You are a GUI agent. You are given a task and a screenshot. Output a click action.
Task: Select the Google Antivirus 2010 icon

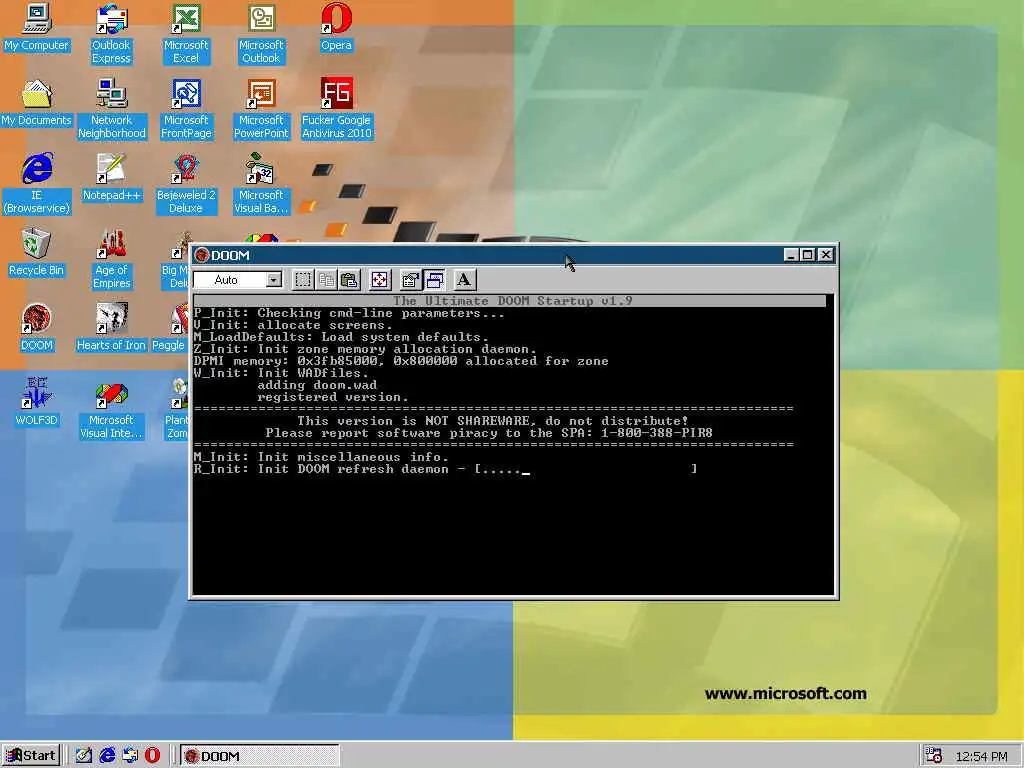click(336, 109)
